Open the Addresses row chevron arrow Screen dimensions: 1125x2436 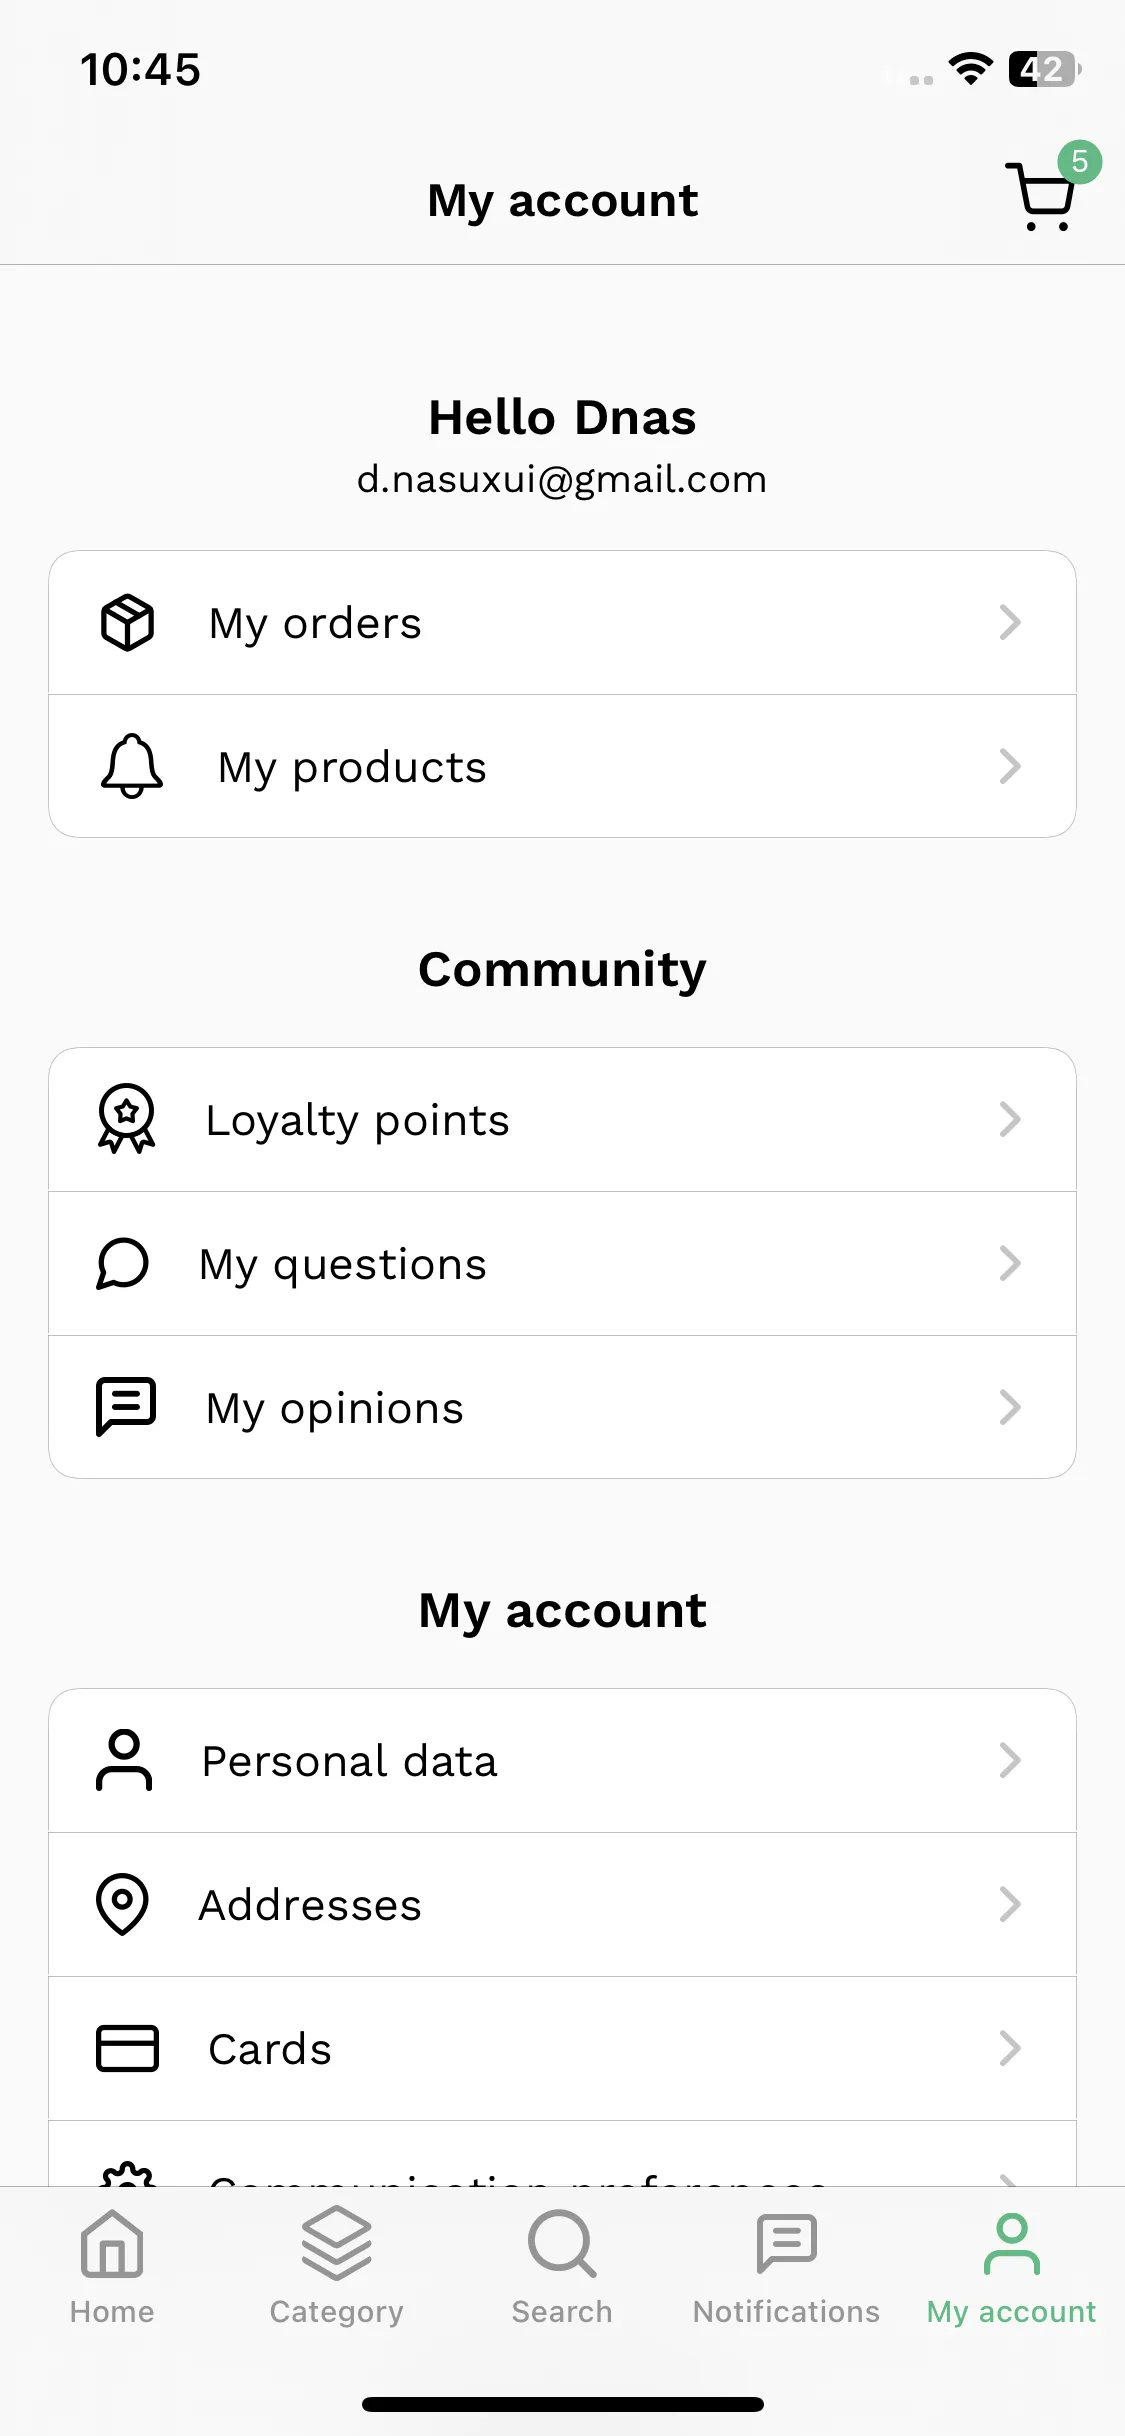[x=1010, y=1904]
